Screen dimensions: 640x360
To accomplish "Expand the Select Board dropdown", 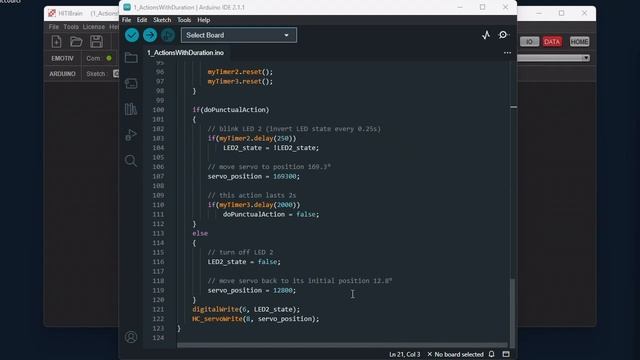I will pos(239,35).
